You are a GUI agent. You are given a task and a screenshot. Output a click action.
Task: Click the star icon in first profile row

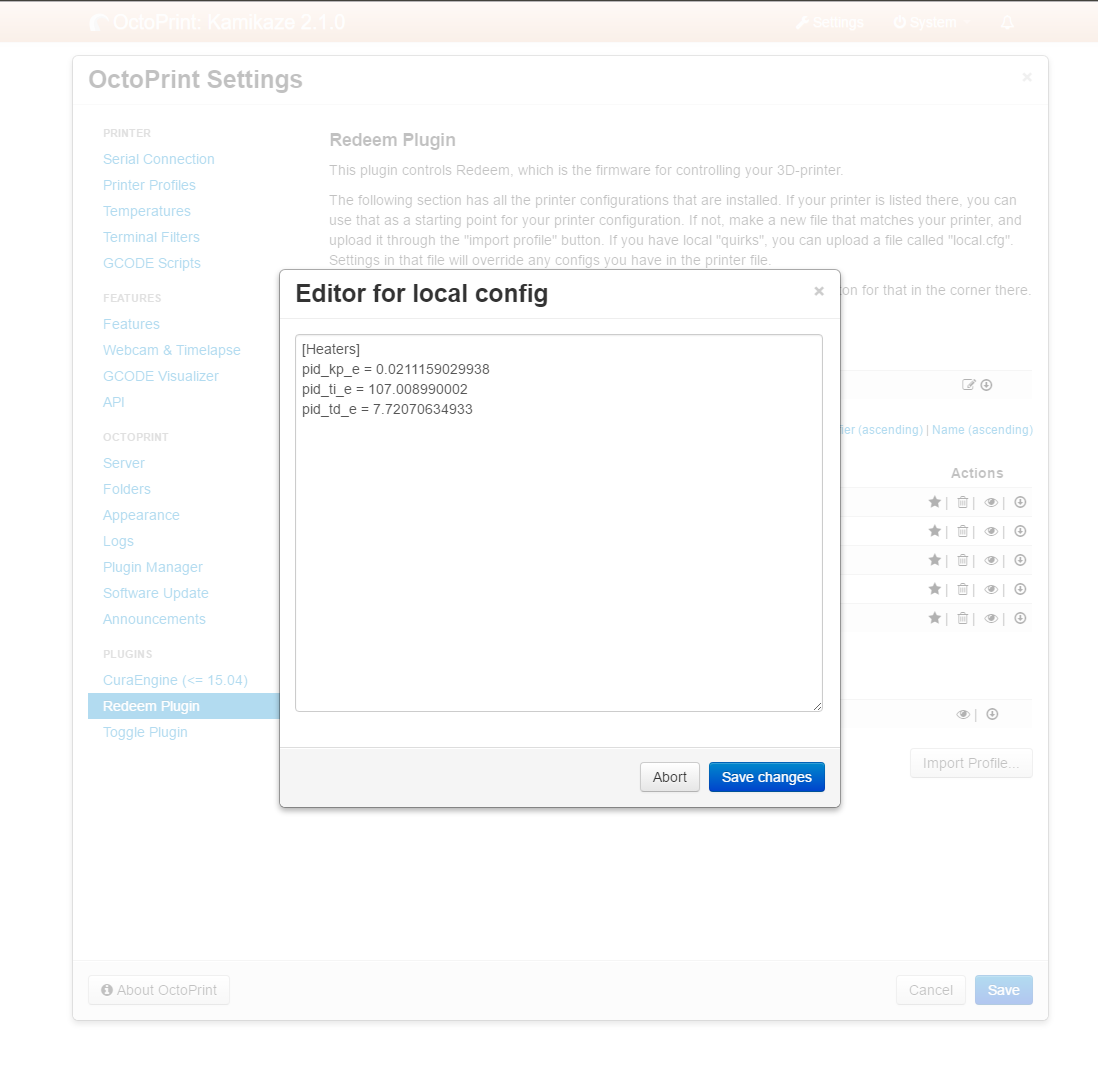(x=934, y=502)
